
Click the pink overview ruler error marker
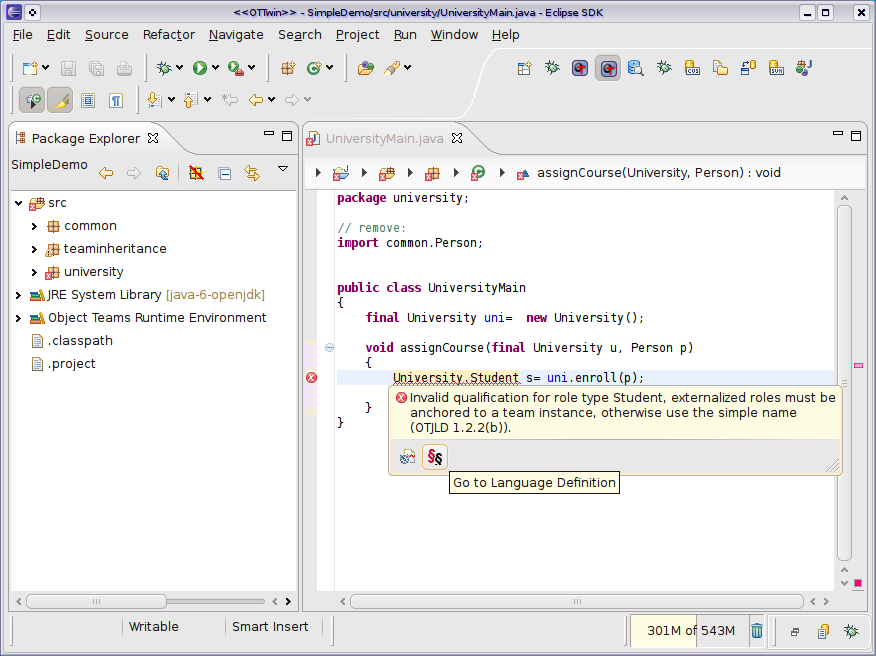point(859,365)
